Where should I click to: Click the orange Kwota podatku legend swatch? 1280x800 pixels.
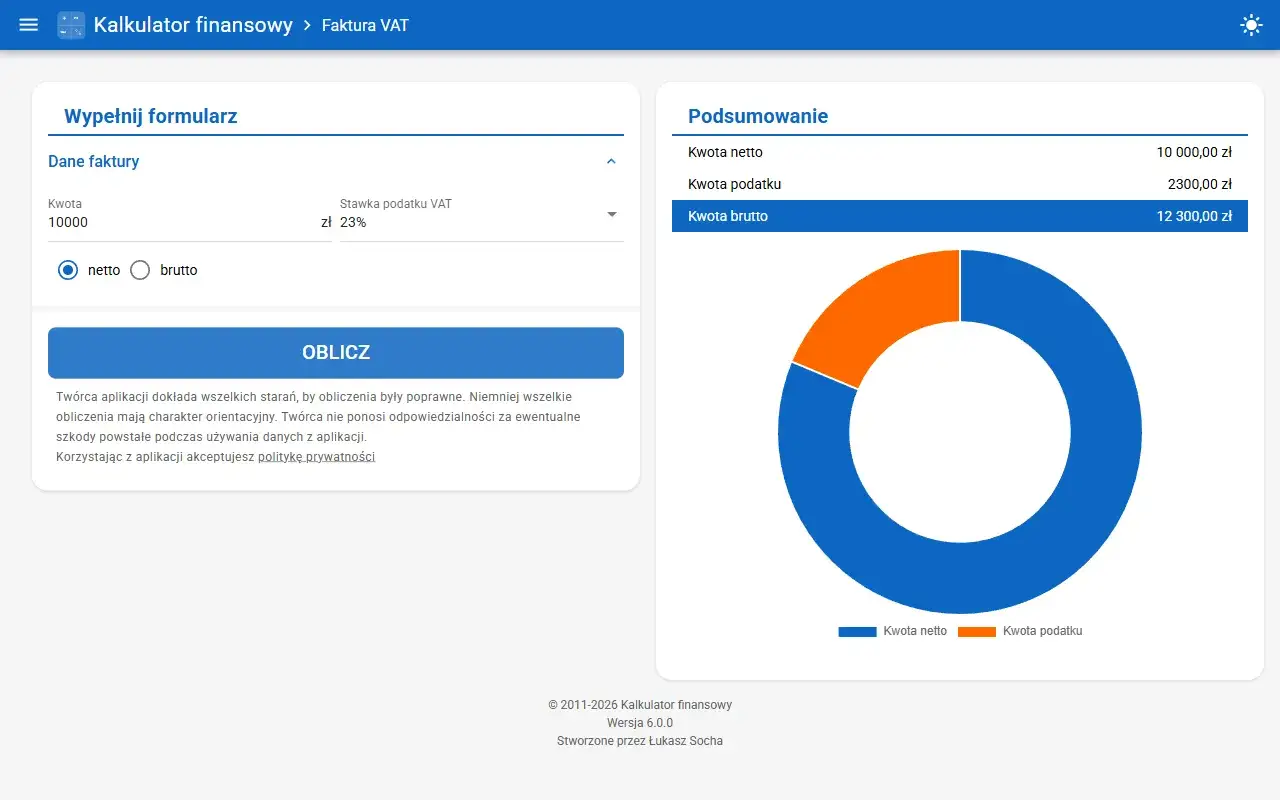point(976,632)
